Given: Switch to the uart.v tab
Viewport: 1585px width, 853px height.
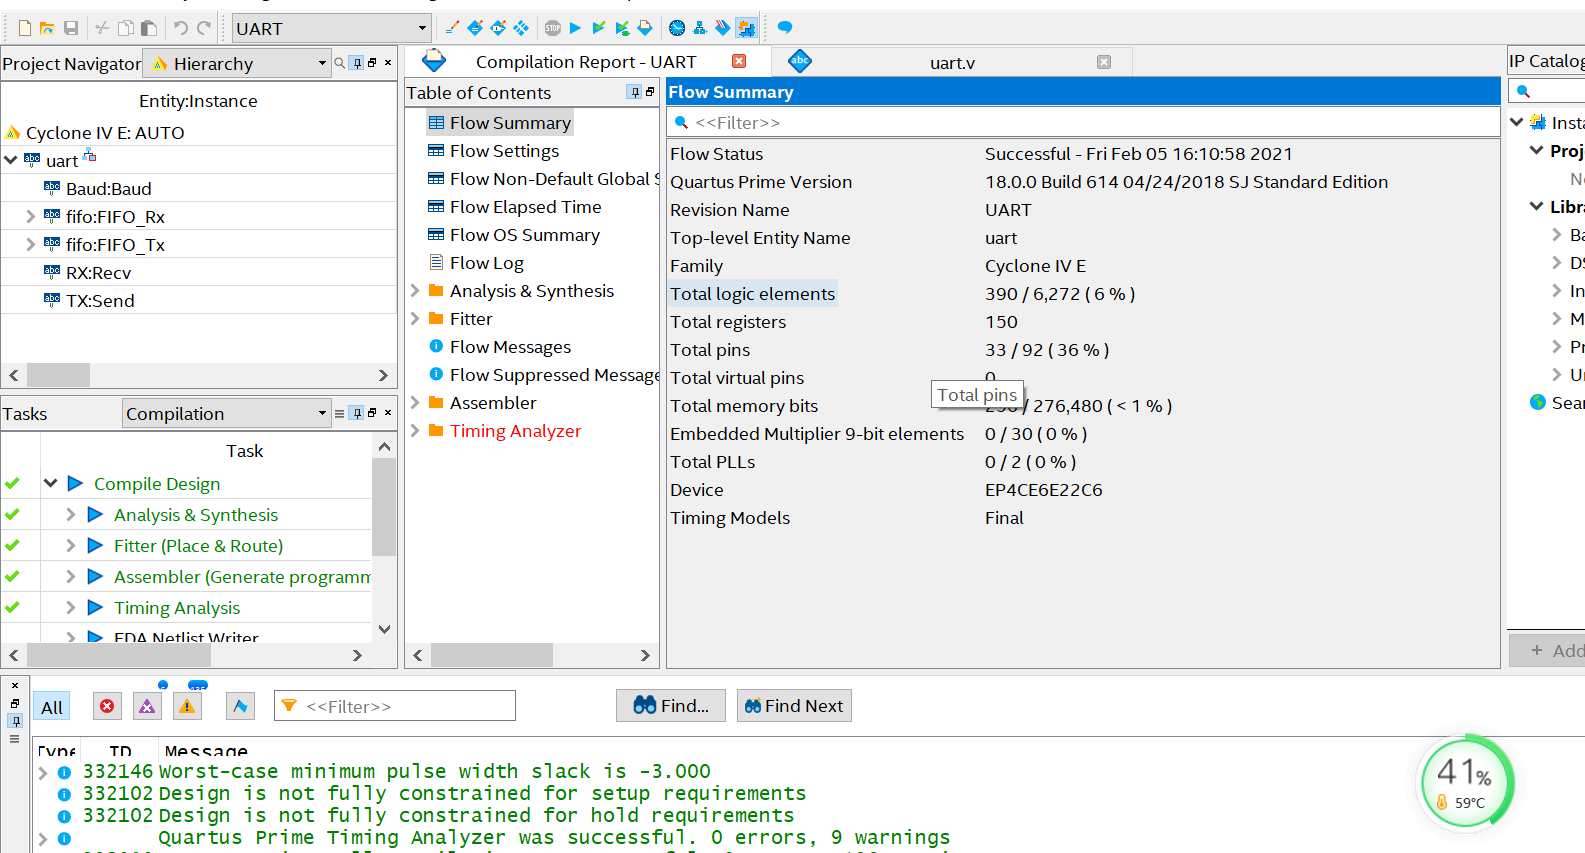Looking at the screenshot, I should tap(952, 62).
